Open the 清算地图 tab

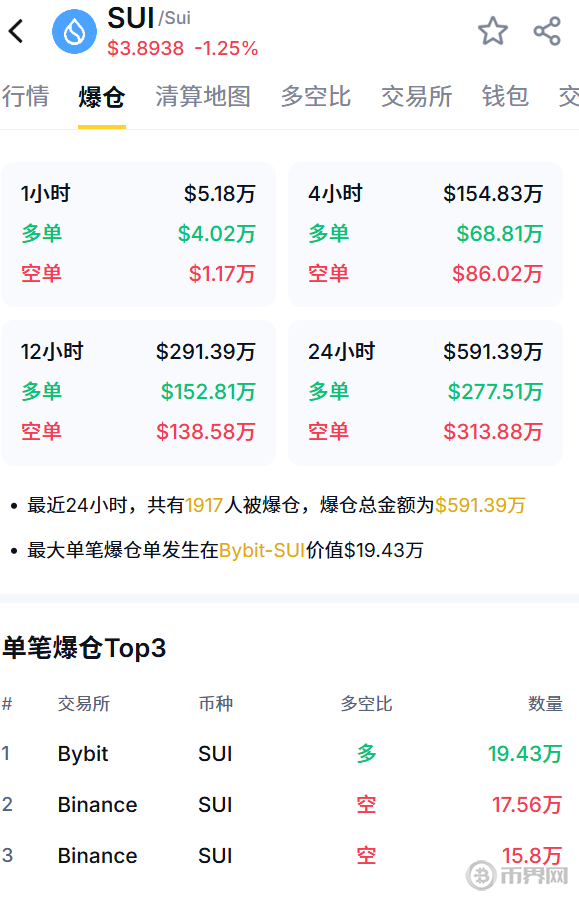pos(203,96)
